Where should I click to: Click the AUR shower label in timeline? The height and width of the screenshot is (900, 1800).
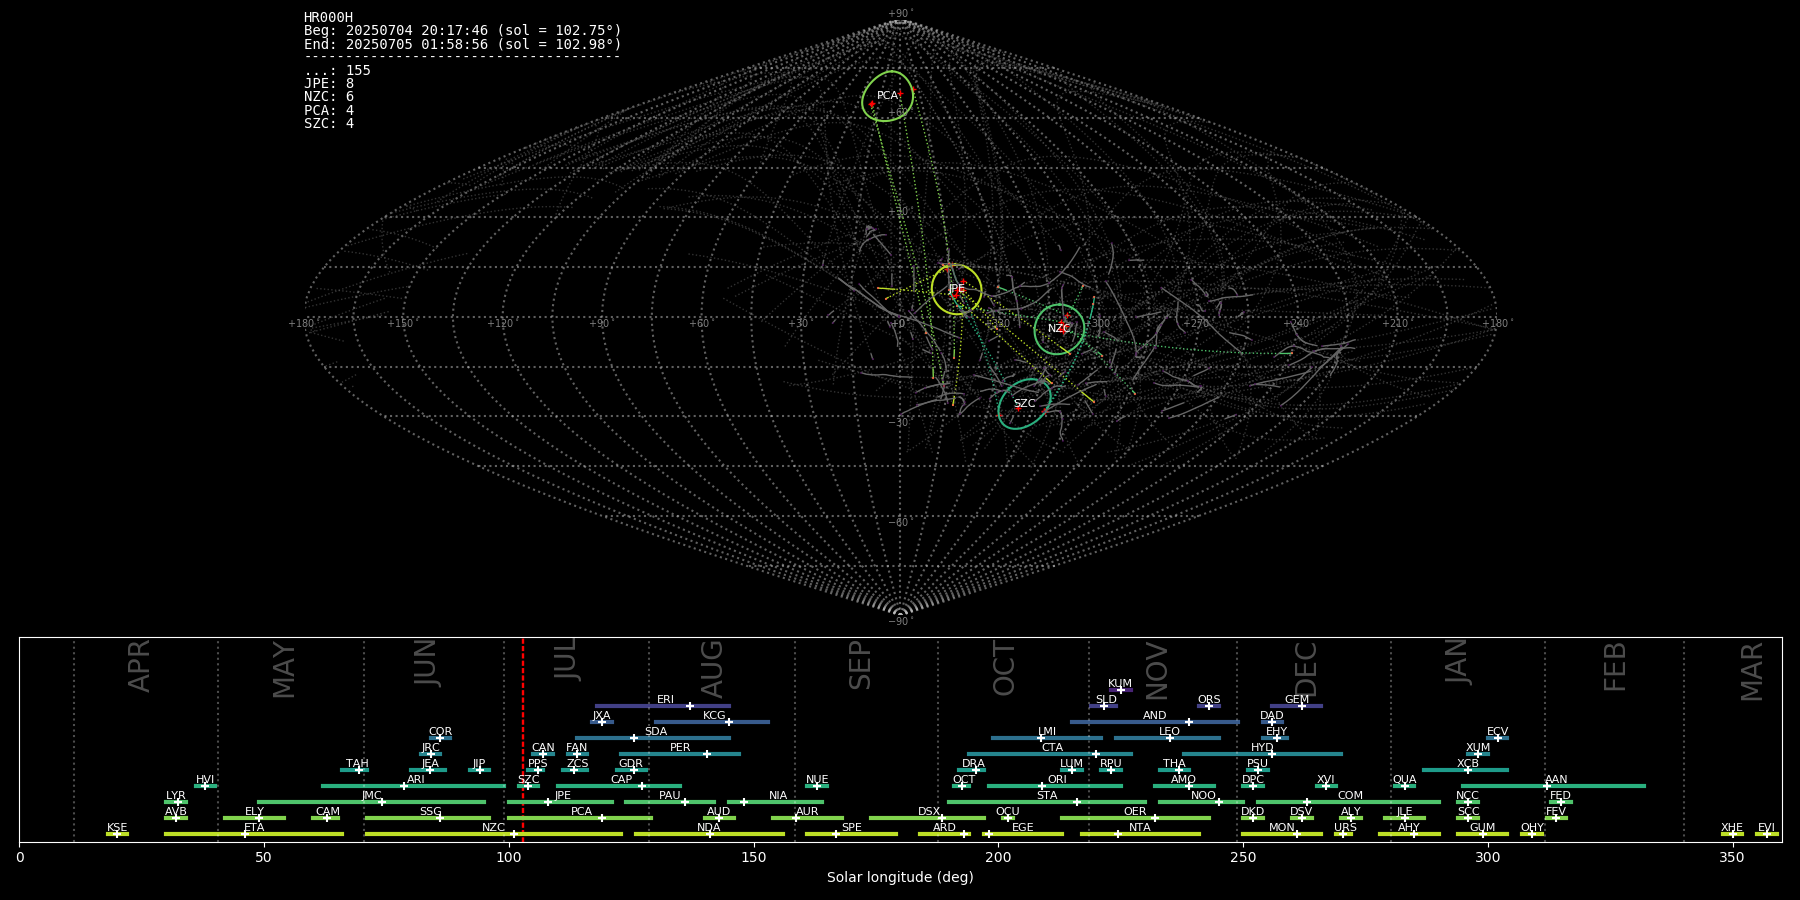tap(807, 812)
